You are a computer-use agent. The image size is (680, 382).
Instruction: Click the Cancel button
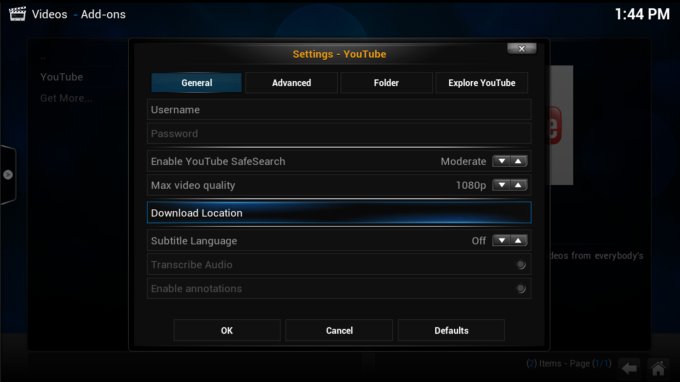tap(339, 330)
